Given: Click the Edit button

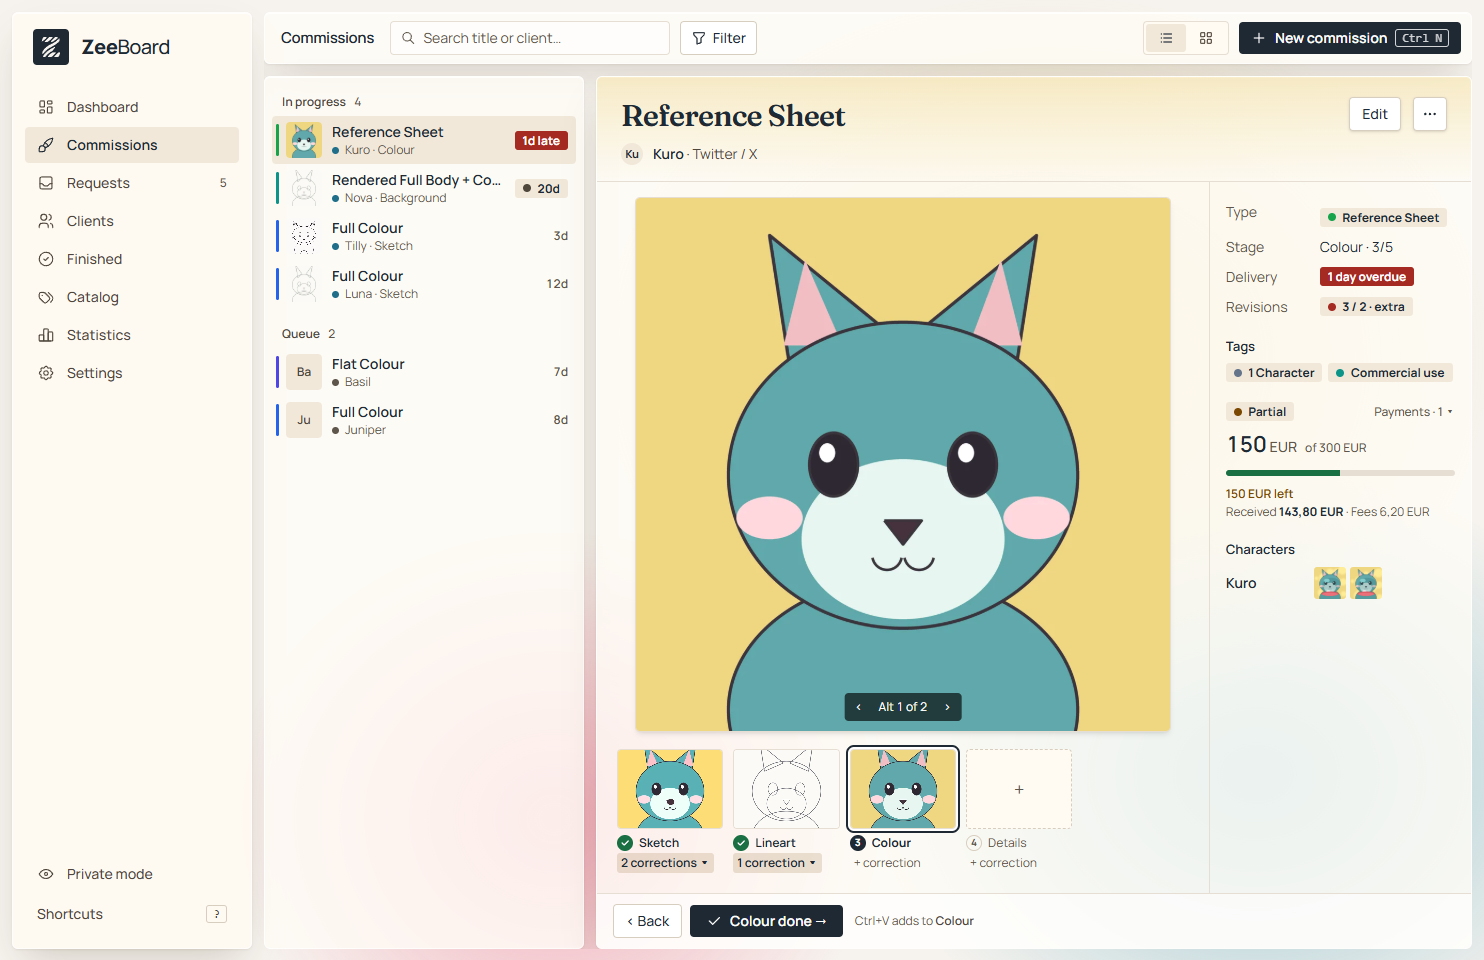Looking at the screenshot, I should (x=1375, y=114).
